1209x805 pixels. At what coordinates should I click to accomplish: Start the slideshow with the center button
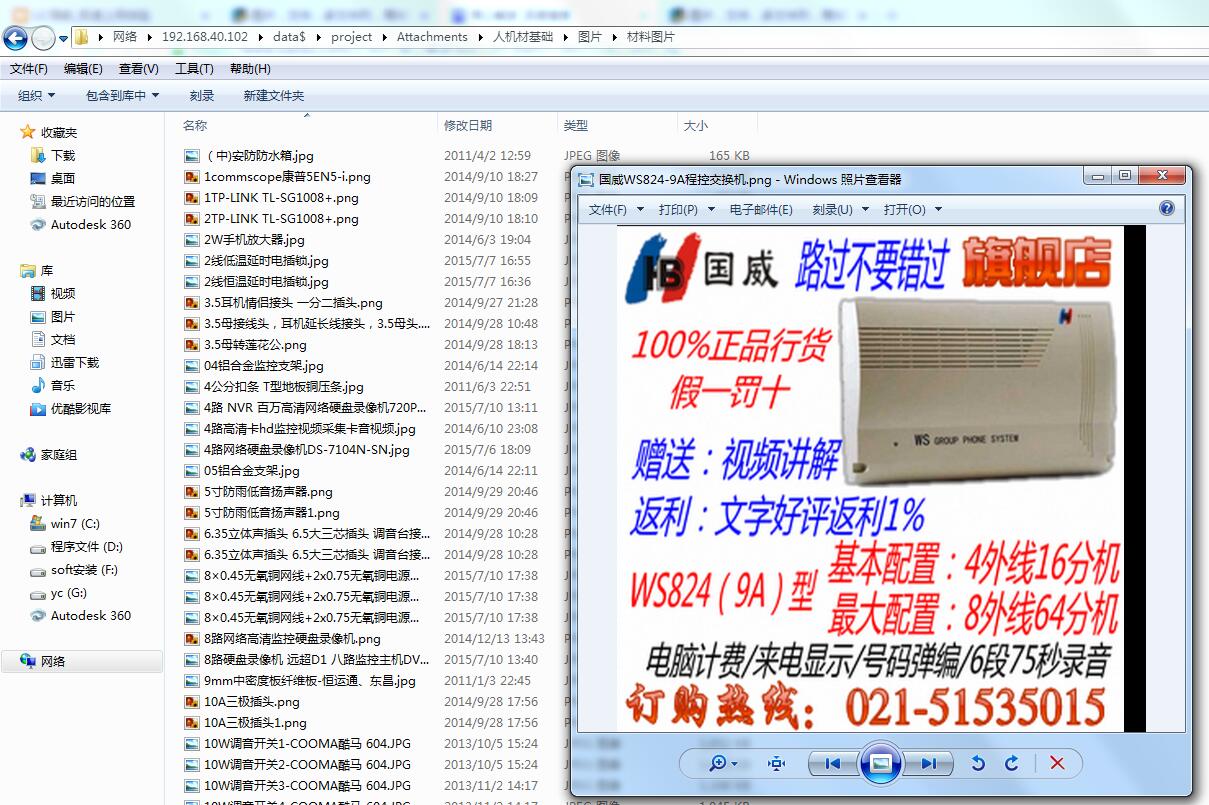coord(880,763)
